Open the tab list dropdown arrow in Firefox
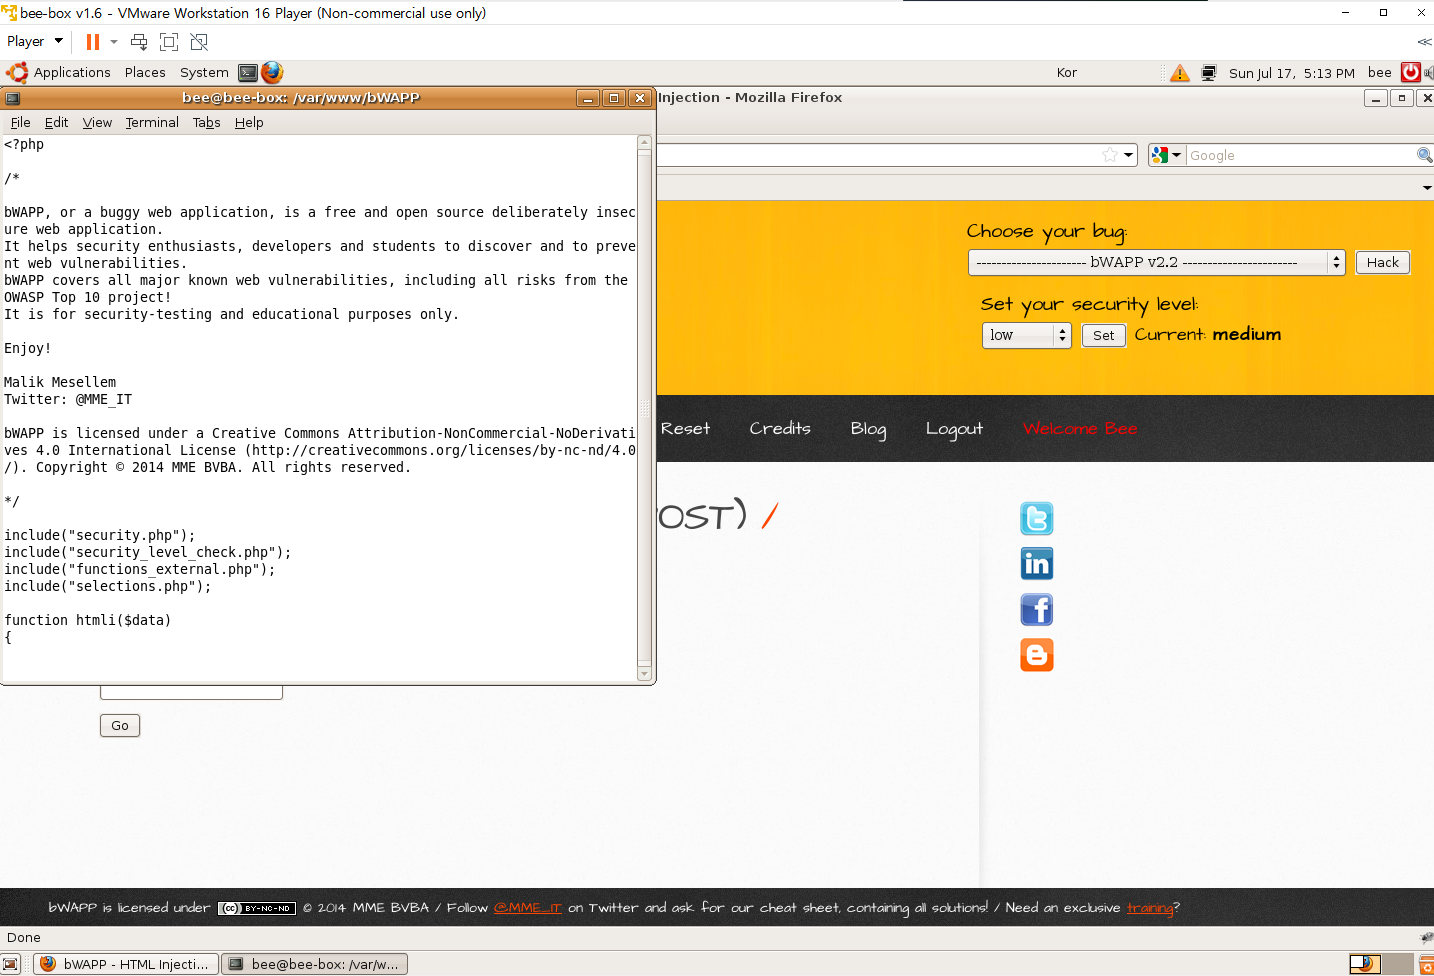 coord(1427,188)
